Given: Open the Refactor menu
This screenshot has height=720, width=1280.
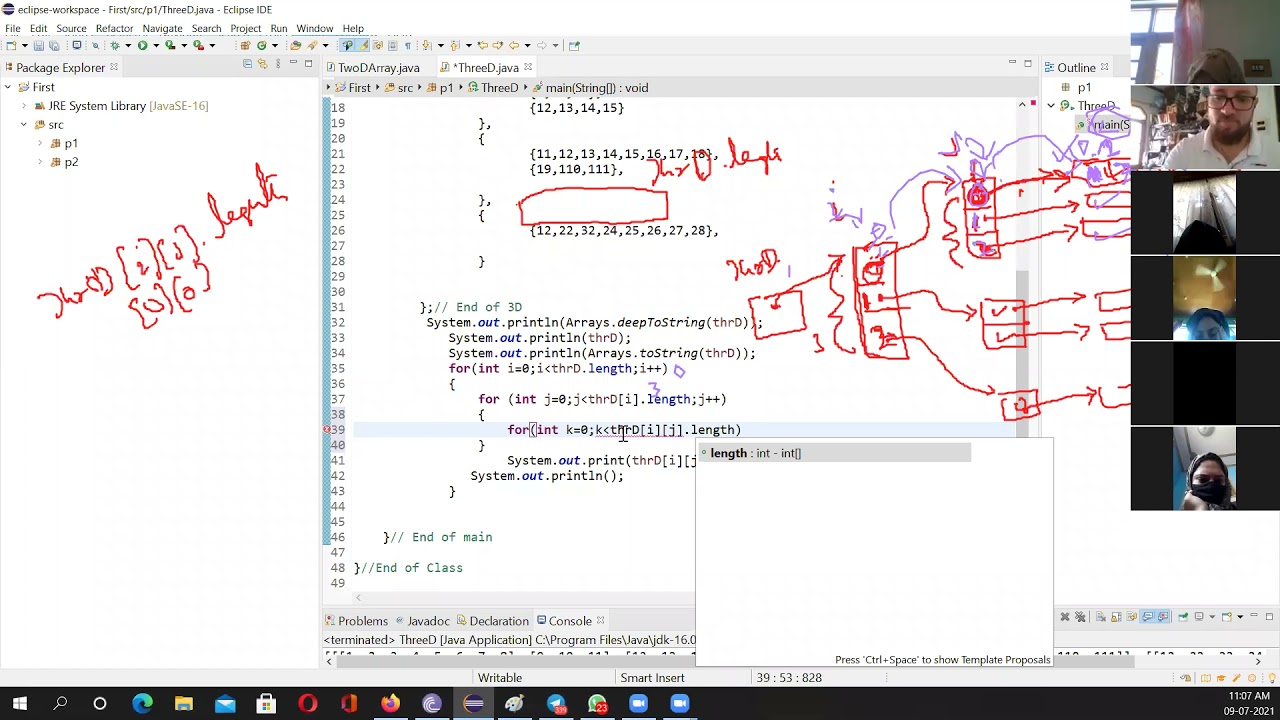Looking at the screenshot, I should coord(114,28).
